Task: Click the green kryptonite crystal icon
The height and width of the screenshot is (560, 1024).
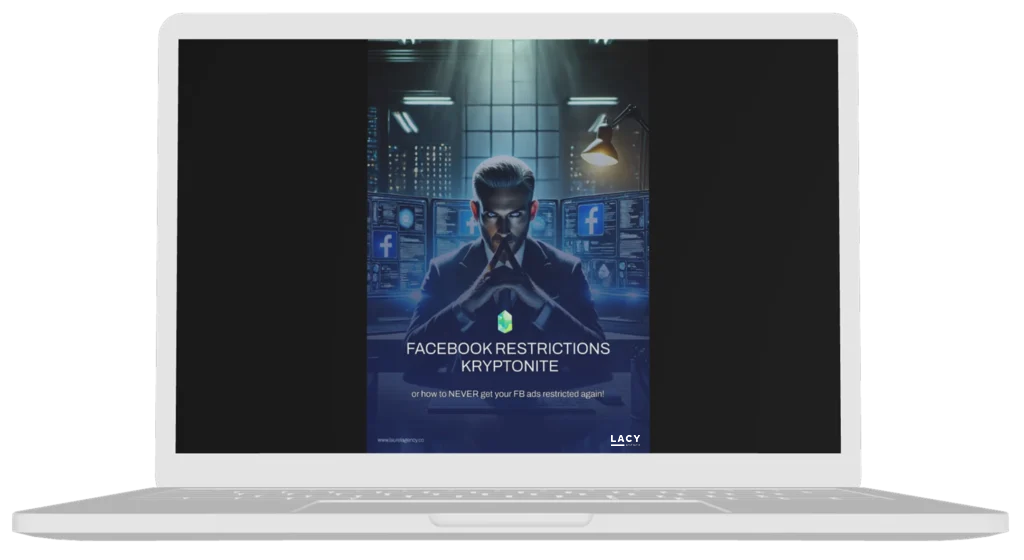Action: tap(505, 321)
